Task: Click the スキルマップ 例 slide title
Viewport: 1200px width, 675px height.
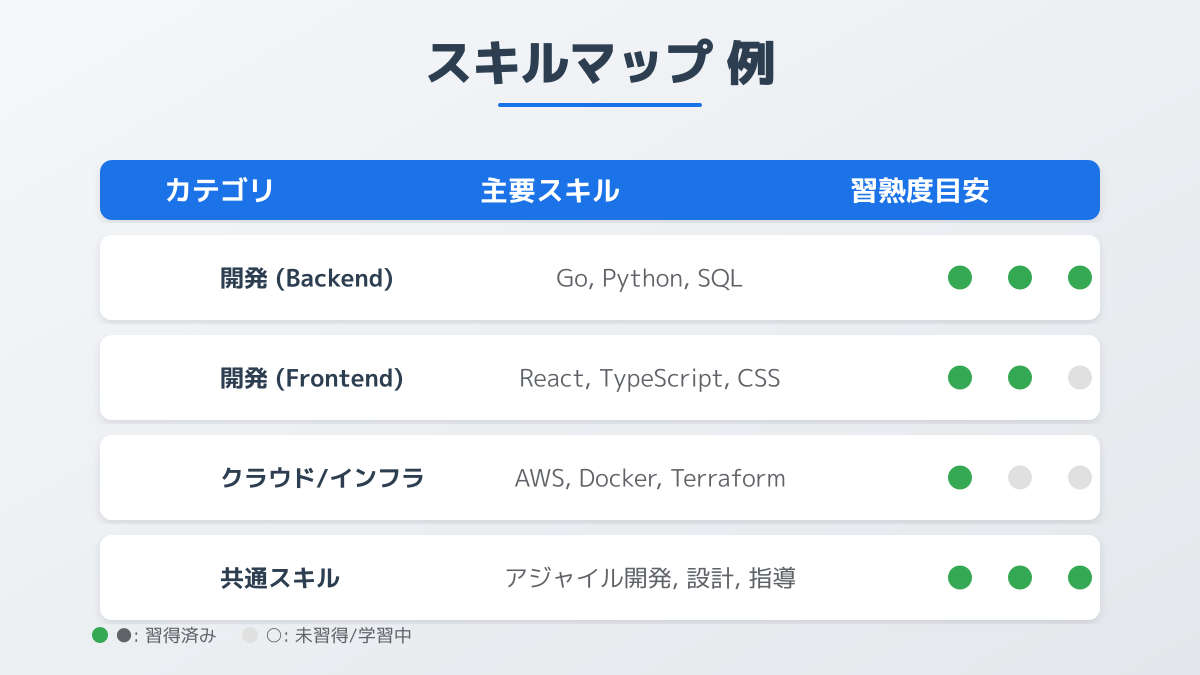Action: [x=600, y=65]
